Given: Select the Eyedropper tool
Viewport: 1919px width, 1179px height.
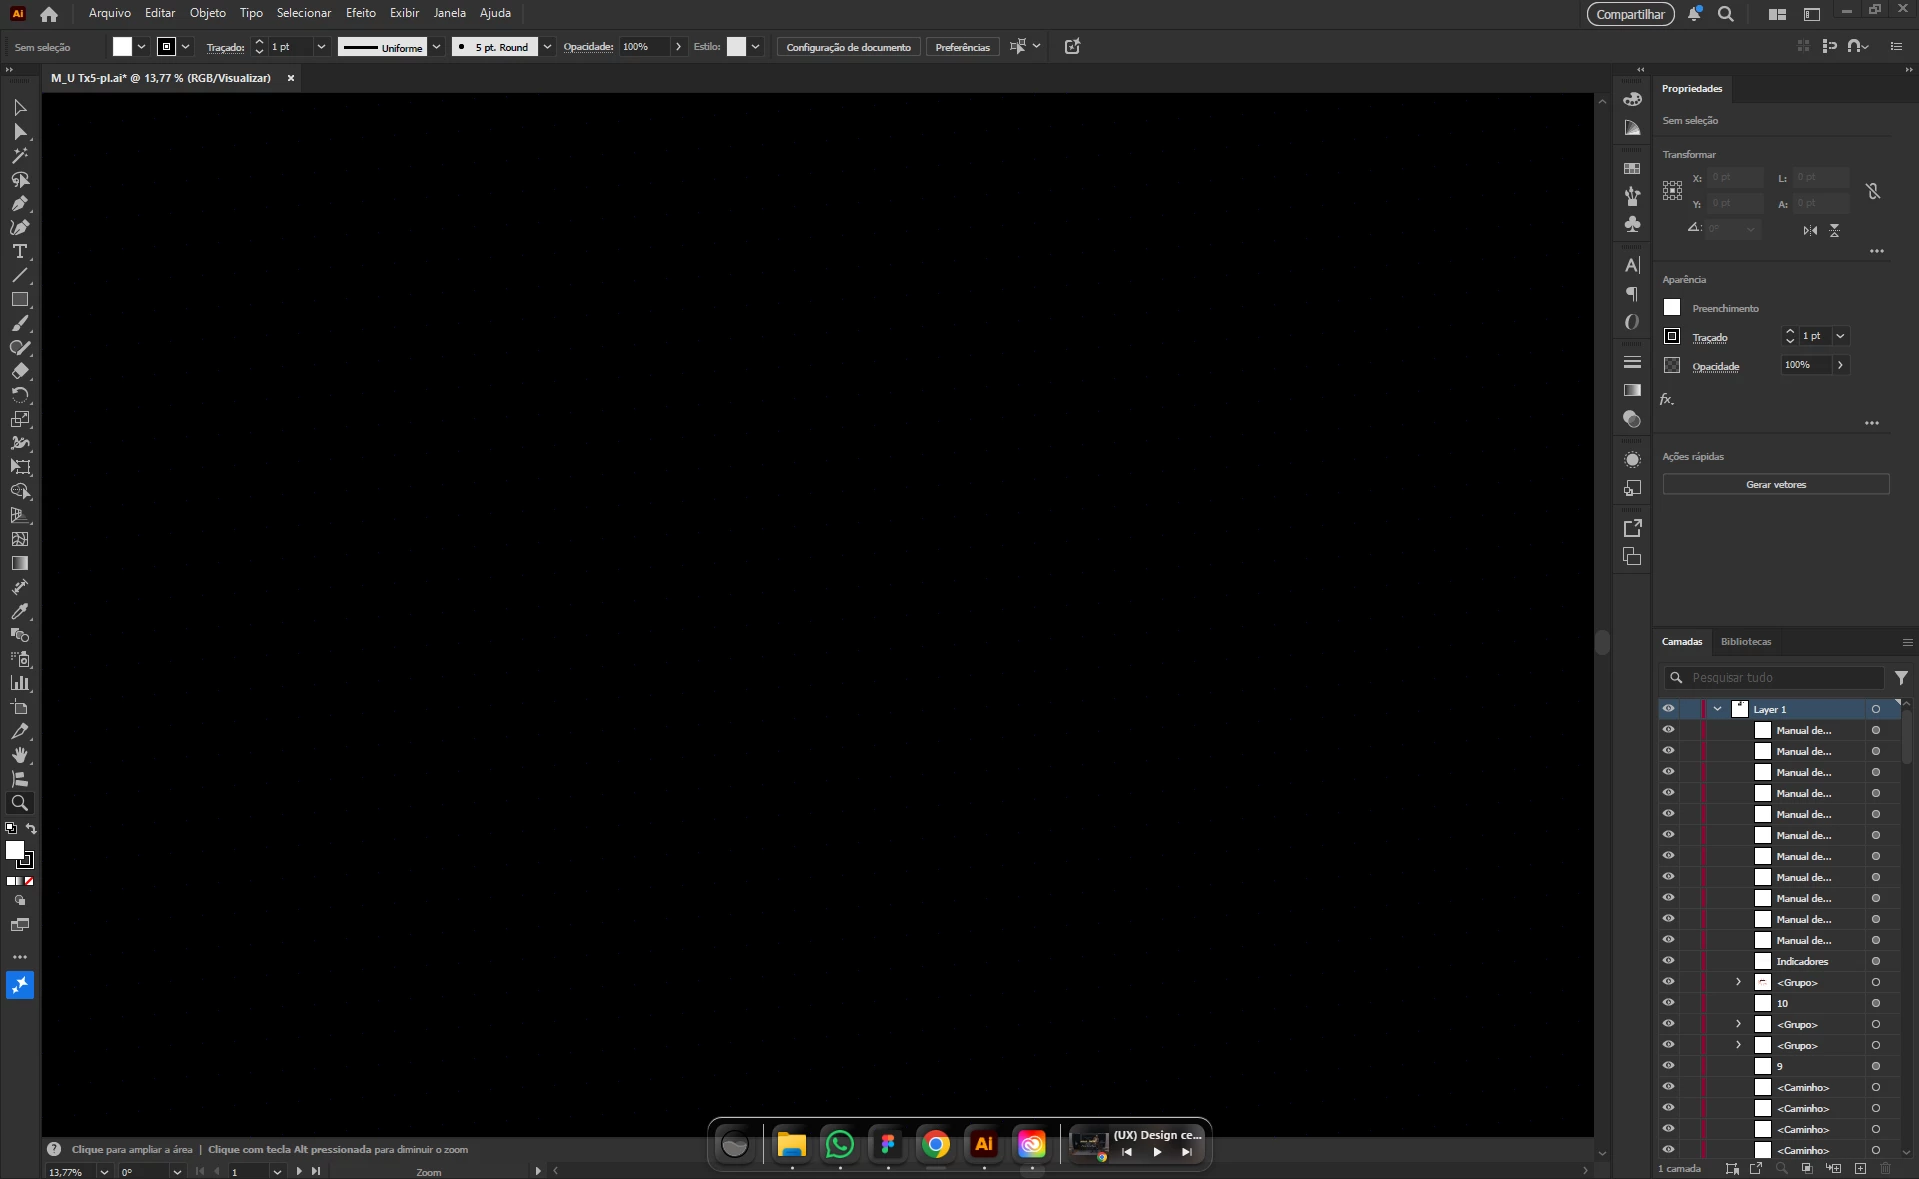Looking at the screenshot, I should pos(20,611).
